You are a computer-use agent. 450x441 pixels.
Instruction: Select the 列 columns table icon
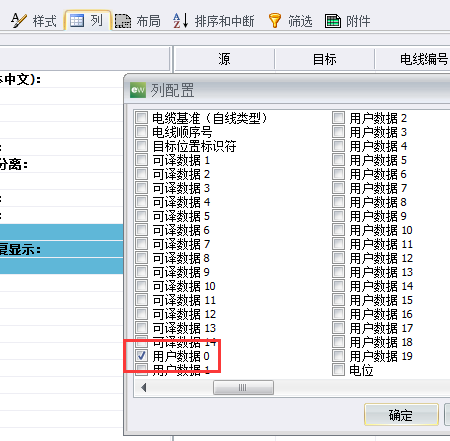(x=77, y=21)
